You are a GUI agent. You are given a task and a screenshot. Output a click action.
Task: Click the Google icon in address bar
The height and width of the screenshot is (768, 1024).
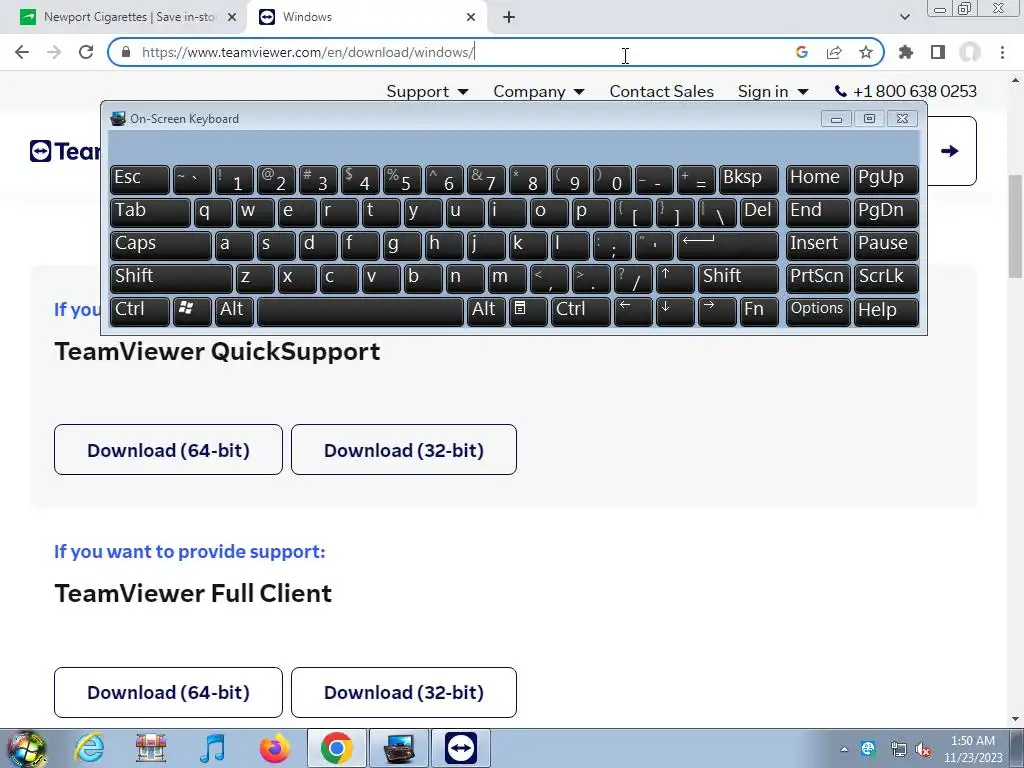click(x=802, y=52)
